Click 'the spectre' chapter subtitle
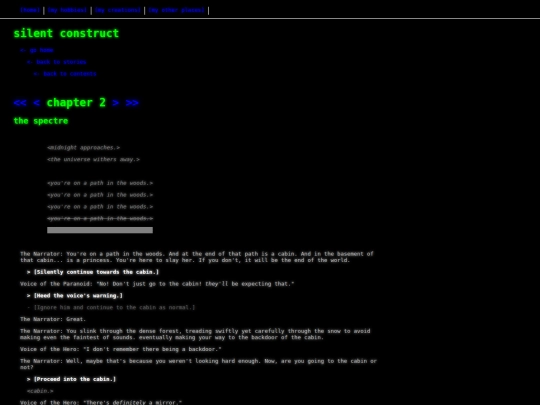540x405 pixels. pos(41,121)
